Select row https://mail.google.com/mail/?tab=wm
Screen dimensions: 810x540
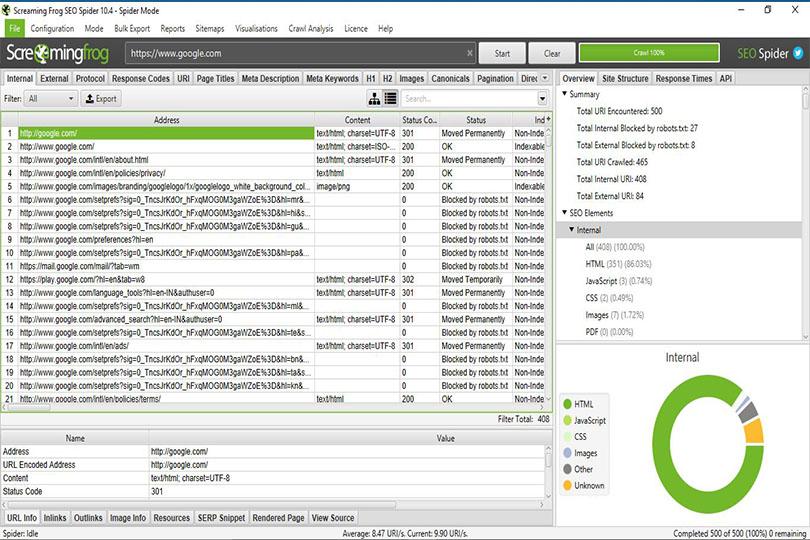point(273,266)
